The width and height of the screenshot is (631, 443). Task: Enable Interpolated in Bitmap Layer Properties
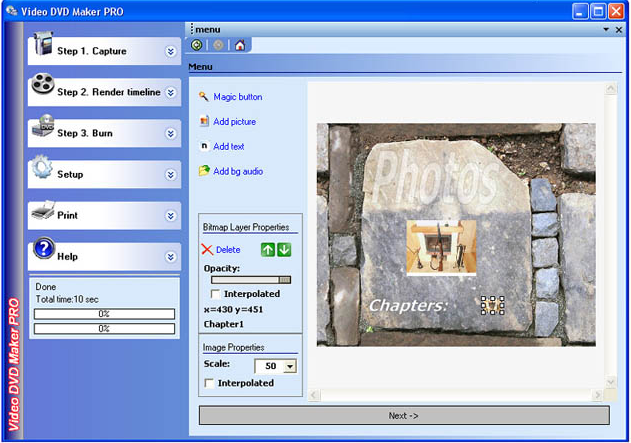(215, 294)
